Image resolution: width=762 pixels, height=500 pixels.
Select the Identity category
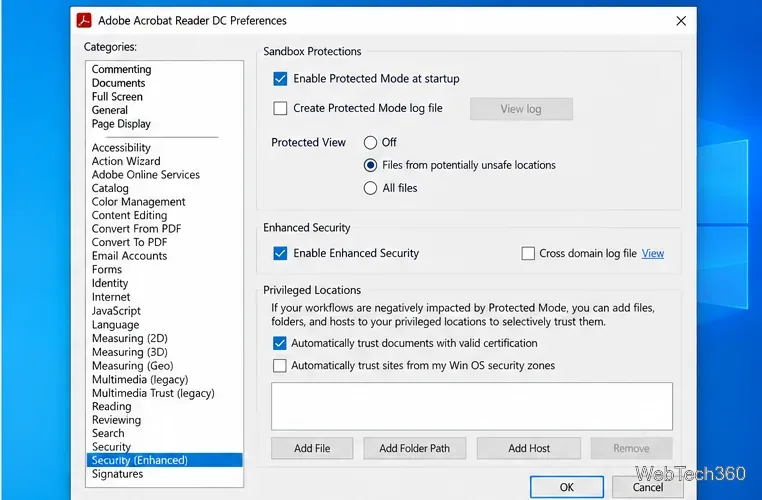[x=110, y=283]
